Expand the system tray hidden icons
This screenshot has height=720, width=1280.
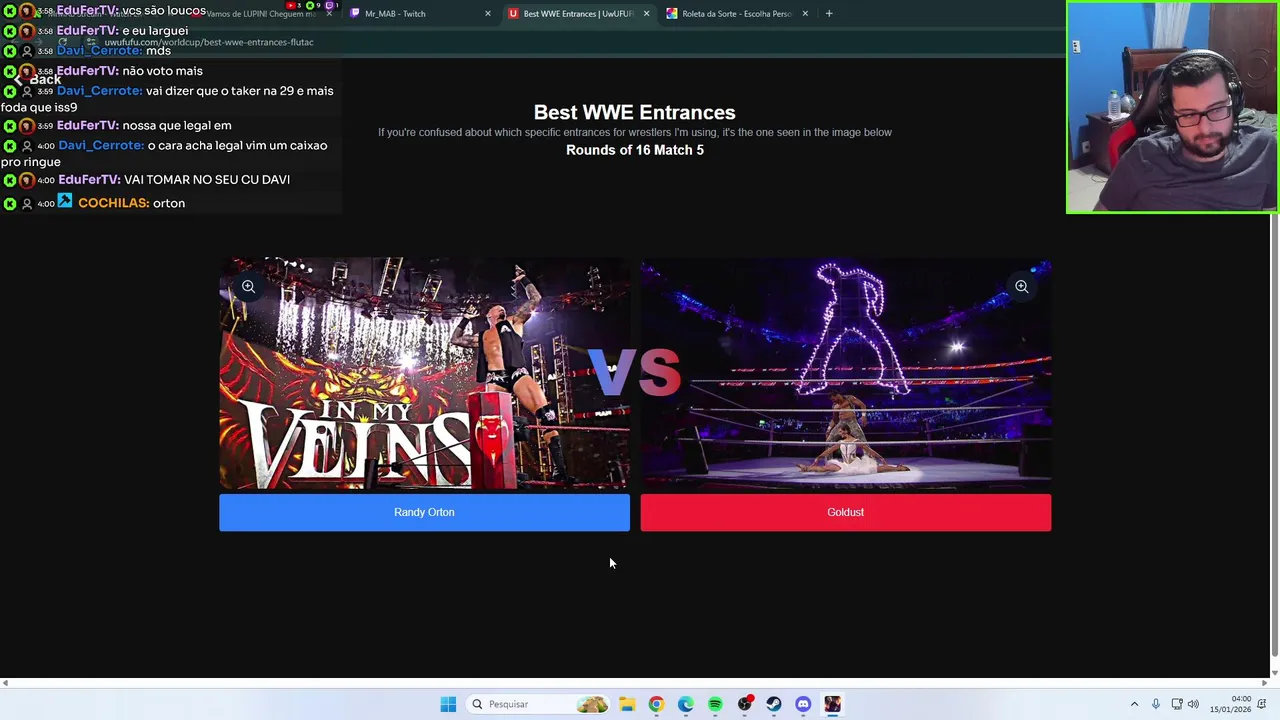[x=1134, y=704]
